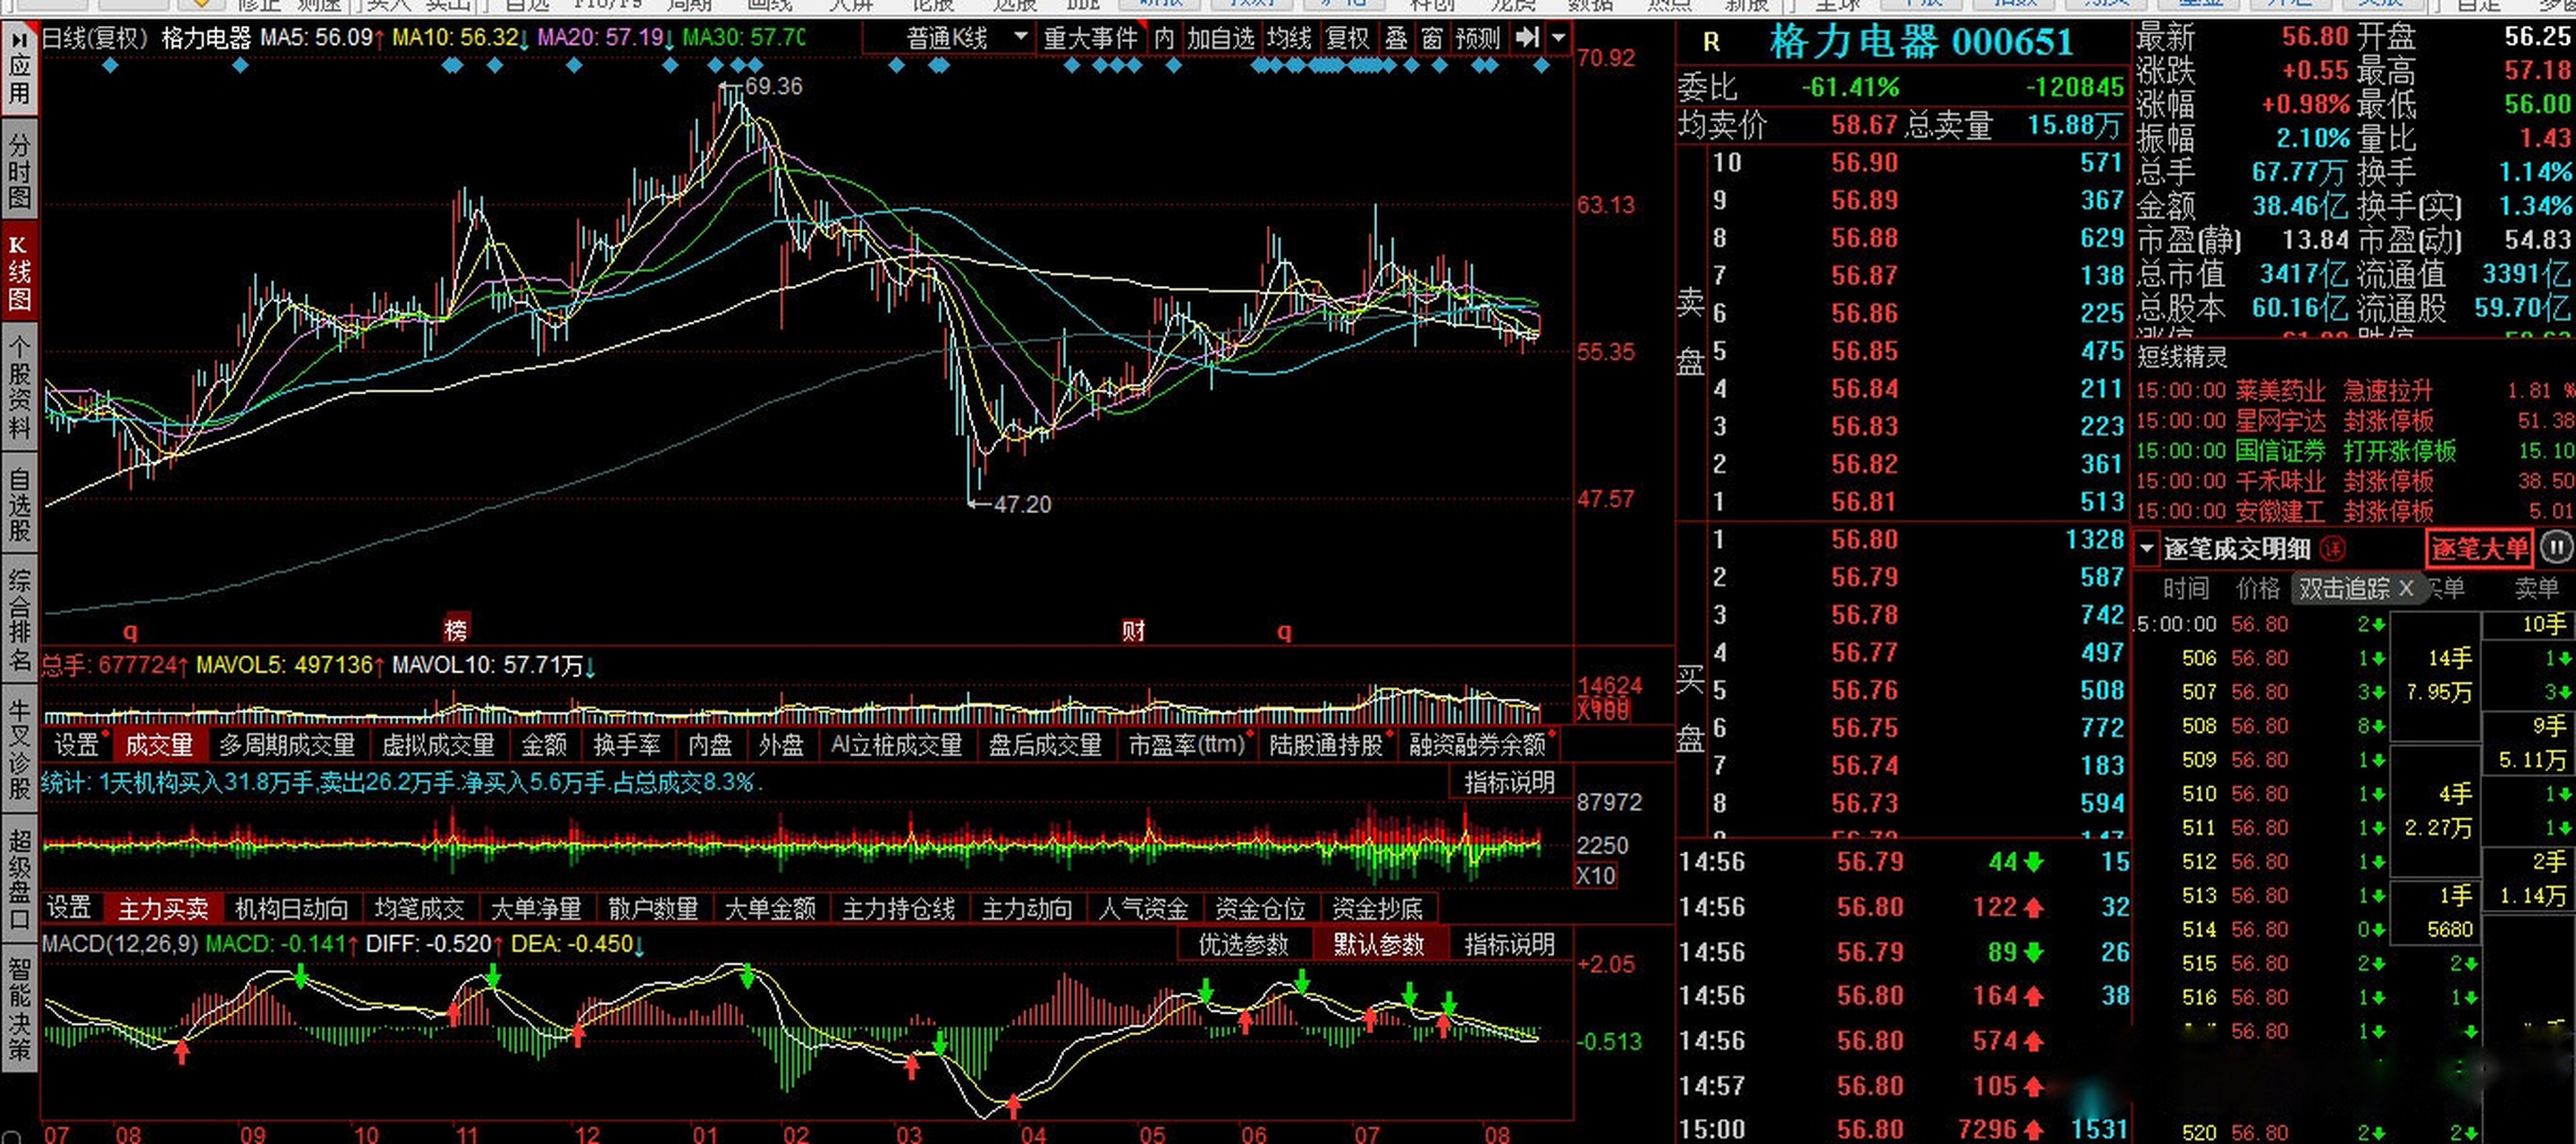This screenshot has width=2576, height=1144.
Task: Open the toolbar overflow dropdown after 预测
Action: (x=1558, y=38)
